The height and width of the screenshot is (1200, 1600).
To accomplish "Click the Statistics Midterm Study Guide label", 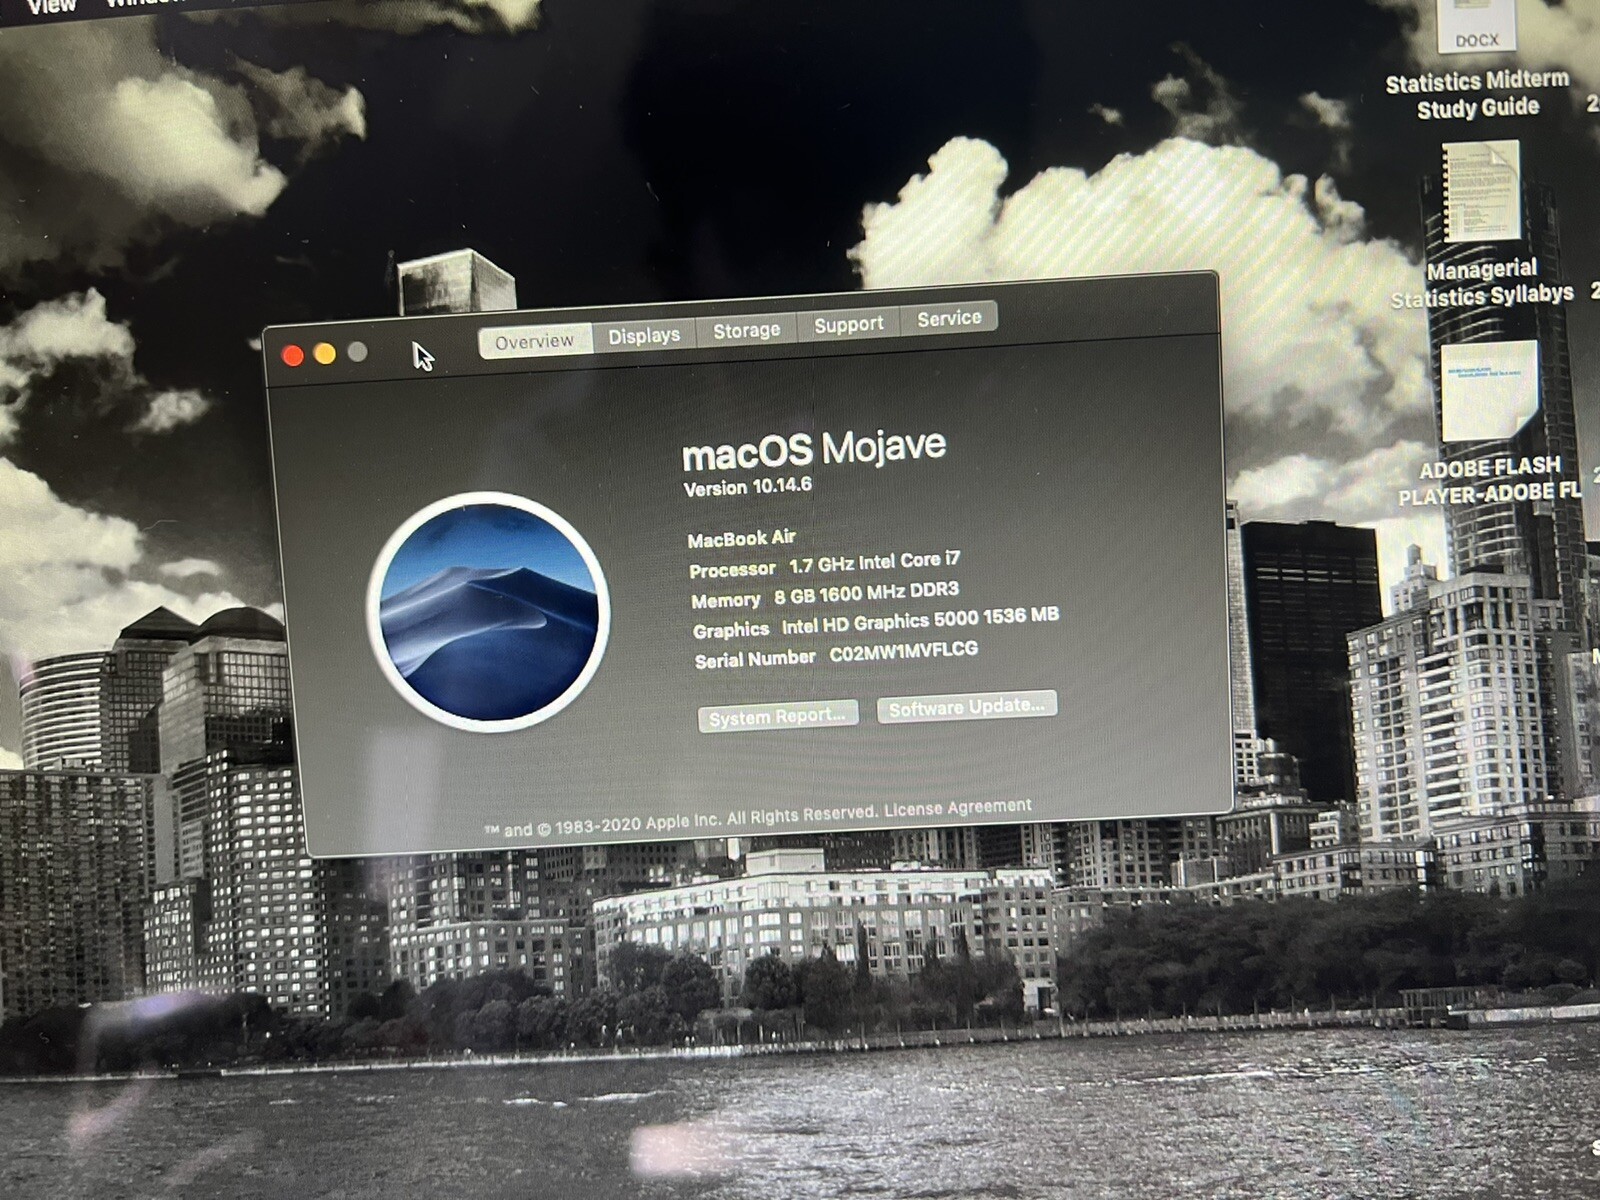I will [x=1477, y=94].
